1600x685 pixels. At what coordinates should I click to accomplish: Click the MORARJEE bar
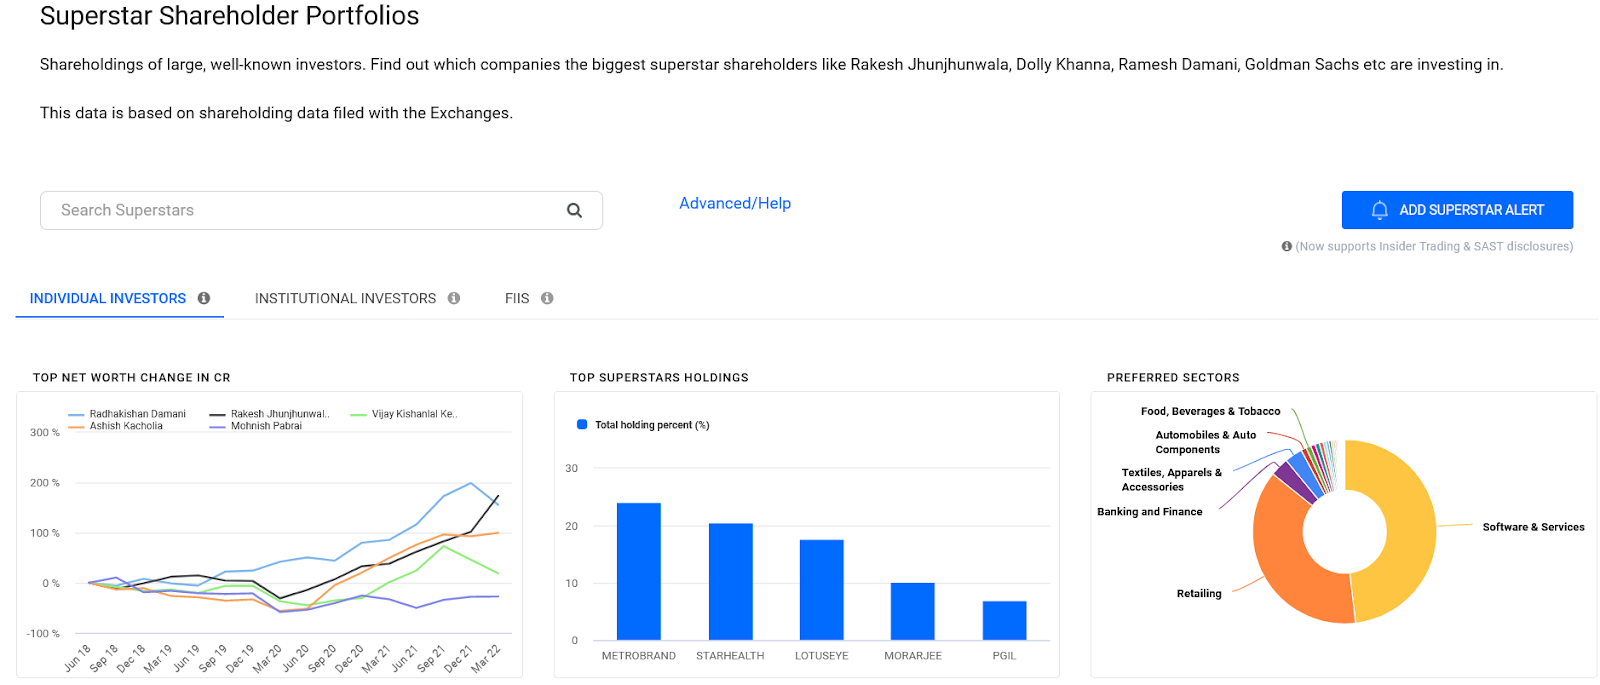click(x=913, y=611)
